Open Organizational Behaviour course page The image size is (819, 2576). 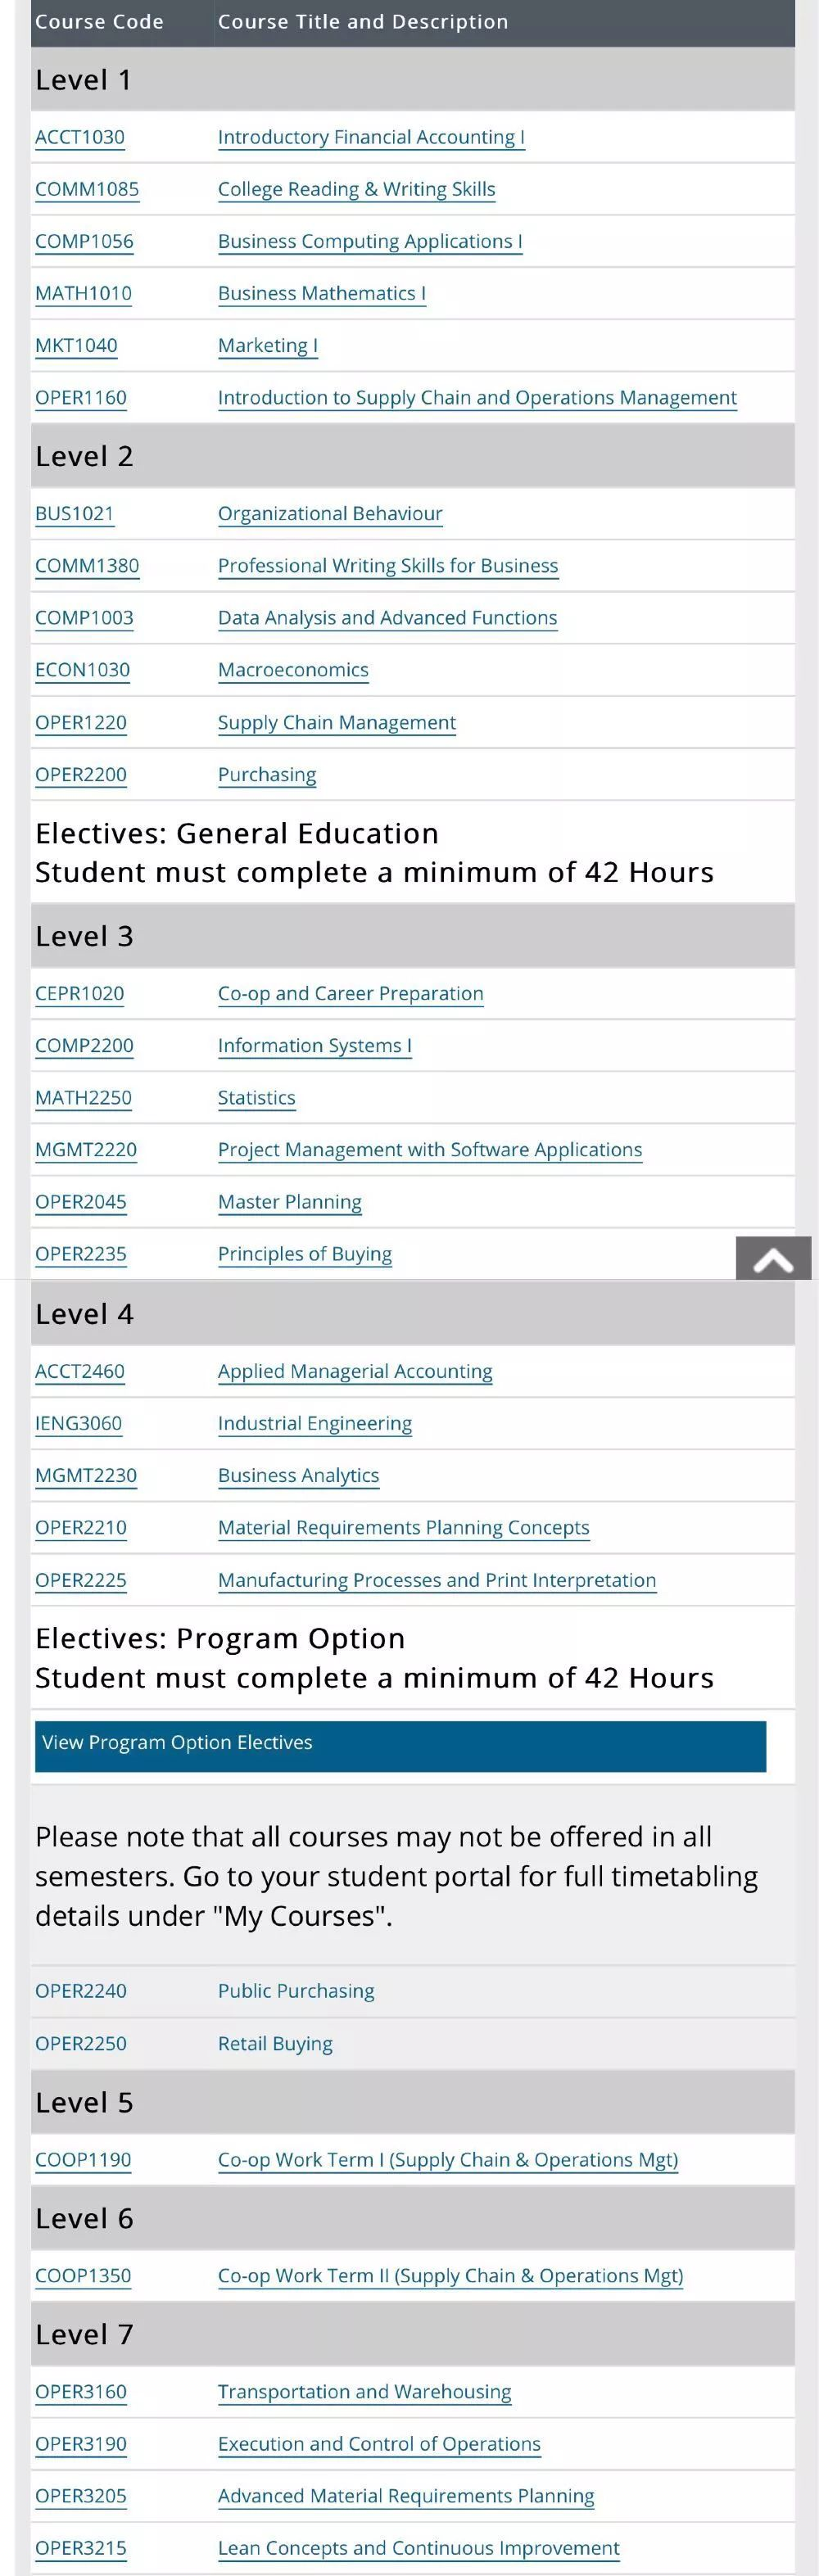pyautogui.click(x=330, y=513)
